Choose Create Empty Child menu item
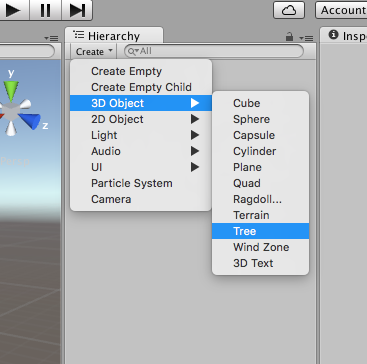Viewport: 367px width, 364px height. 141,87
